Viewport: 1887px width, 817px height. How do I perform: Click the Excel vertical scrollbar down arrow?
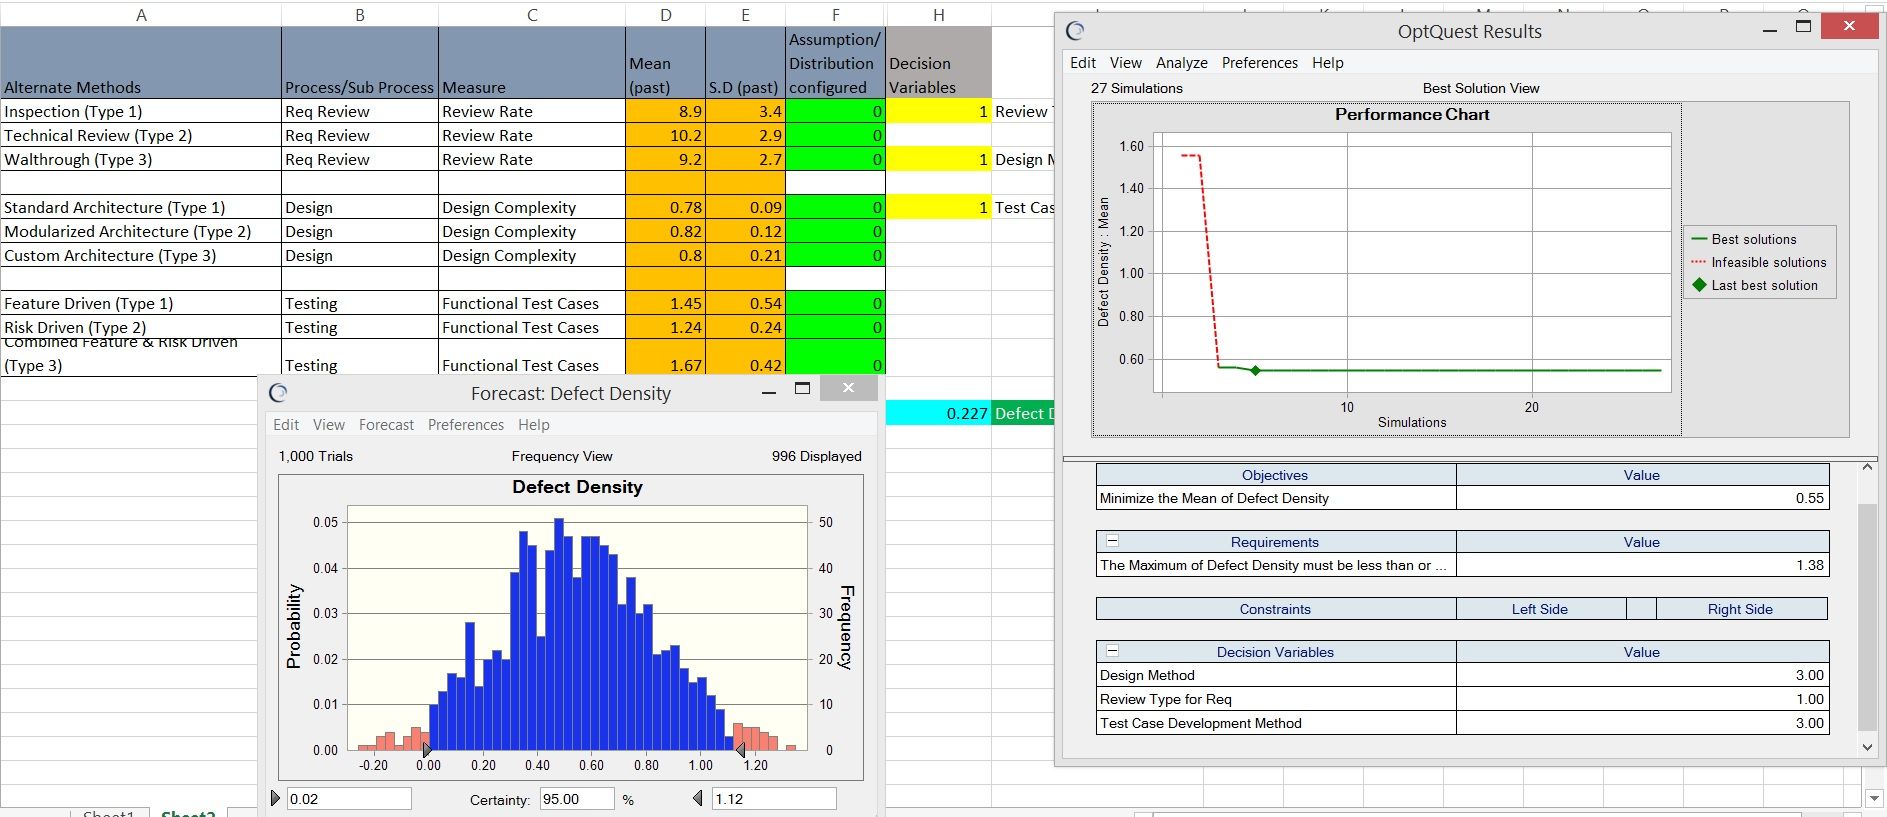coord(1875,798)
